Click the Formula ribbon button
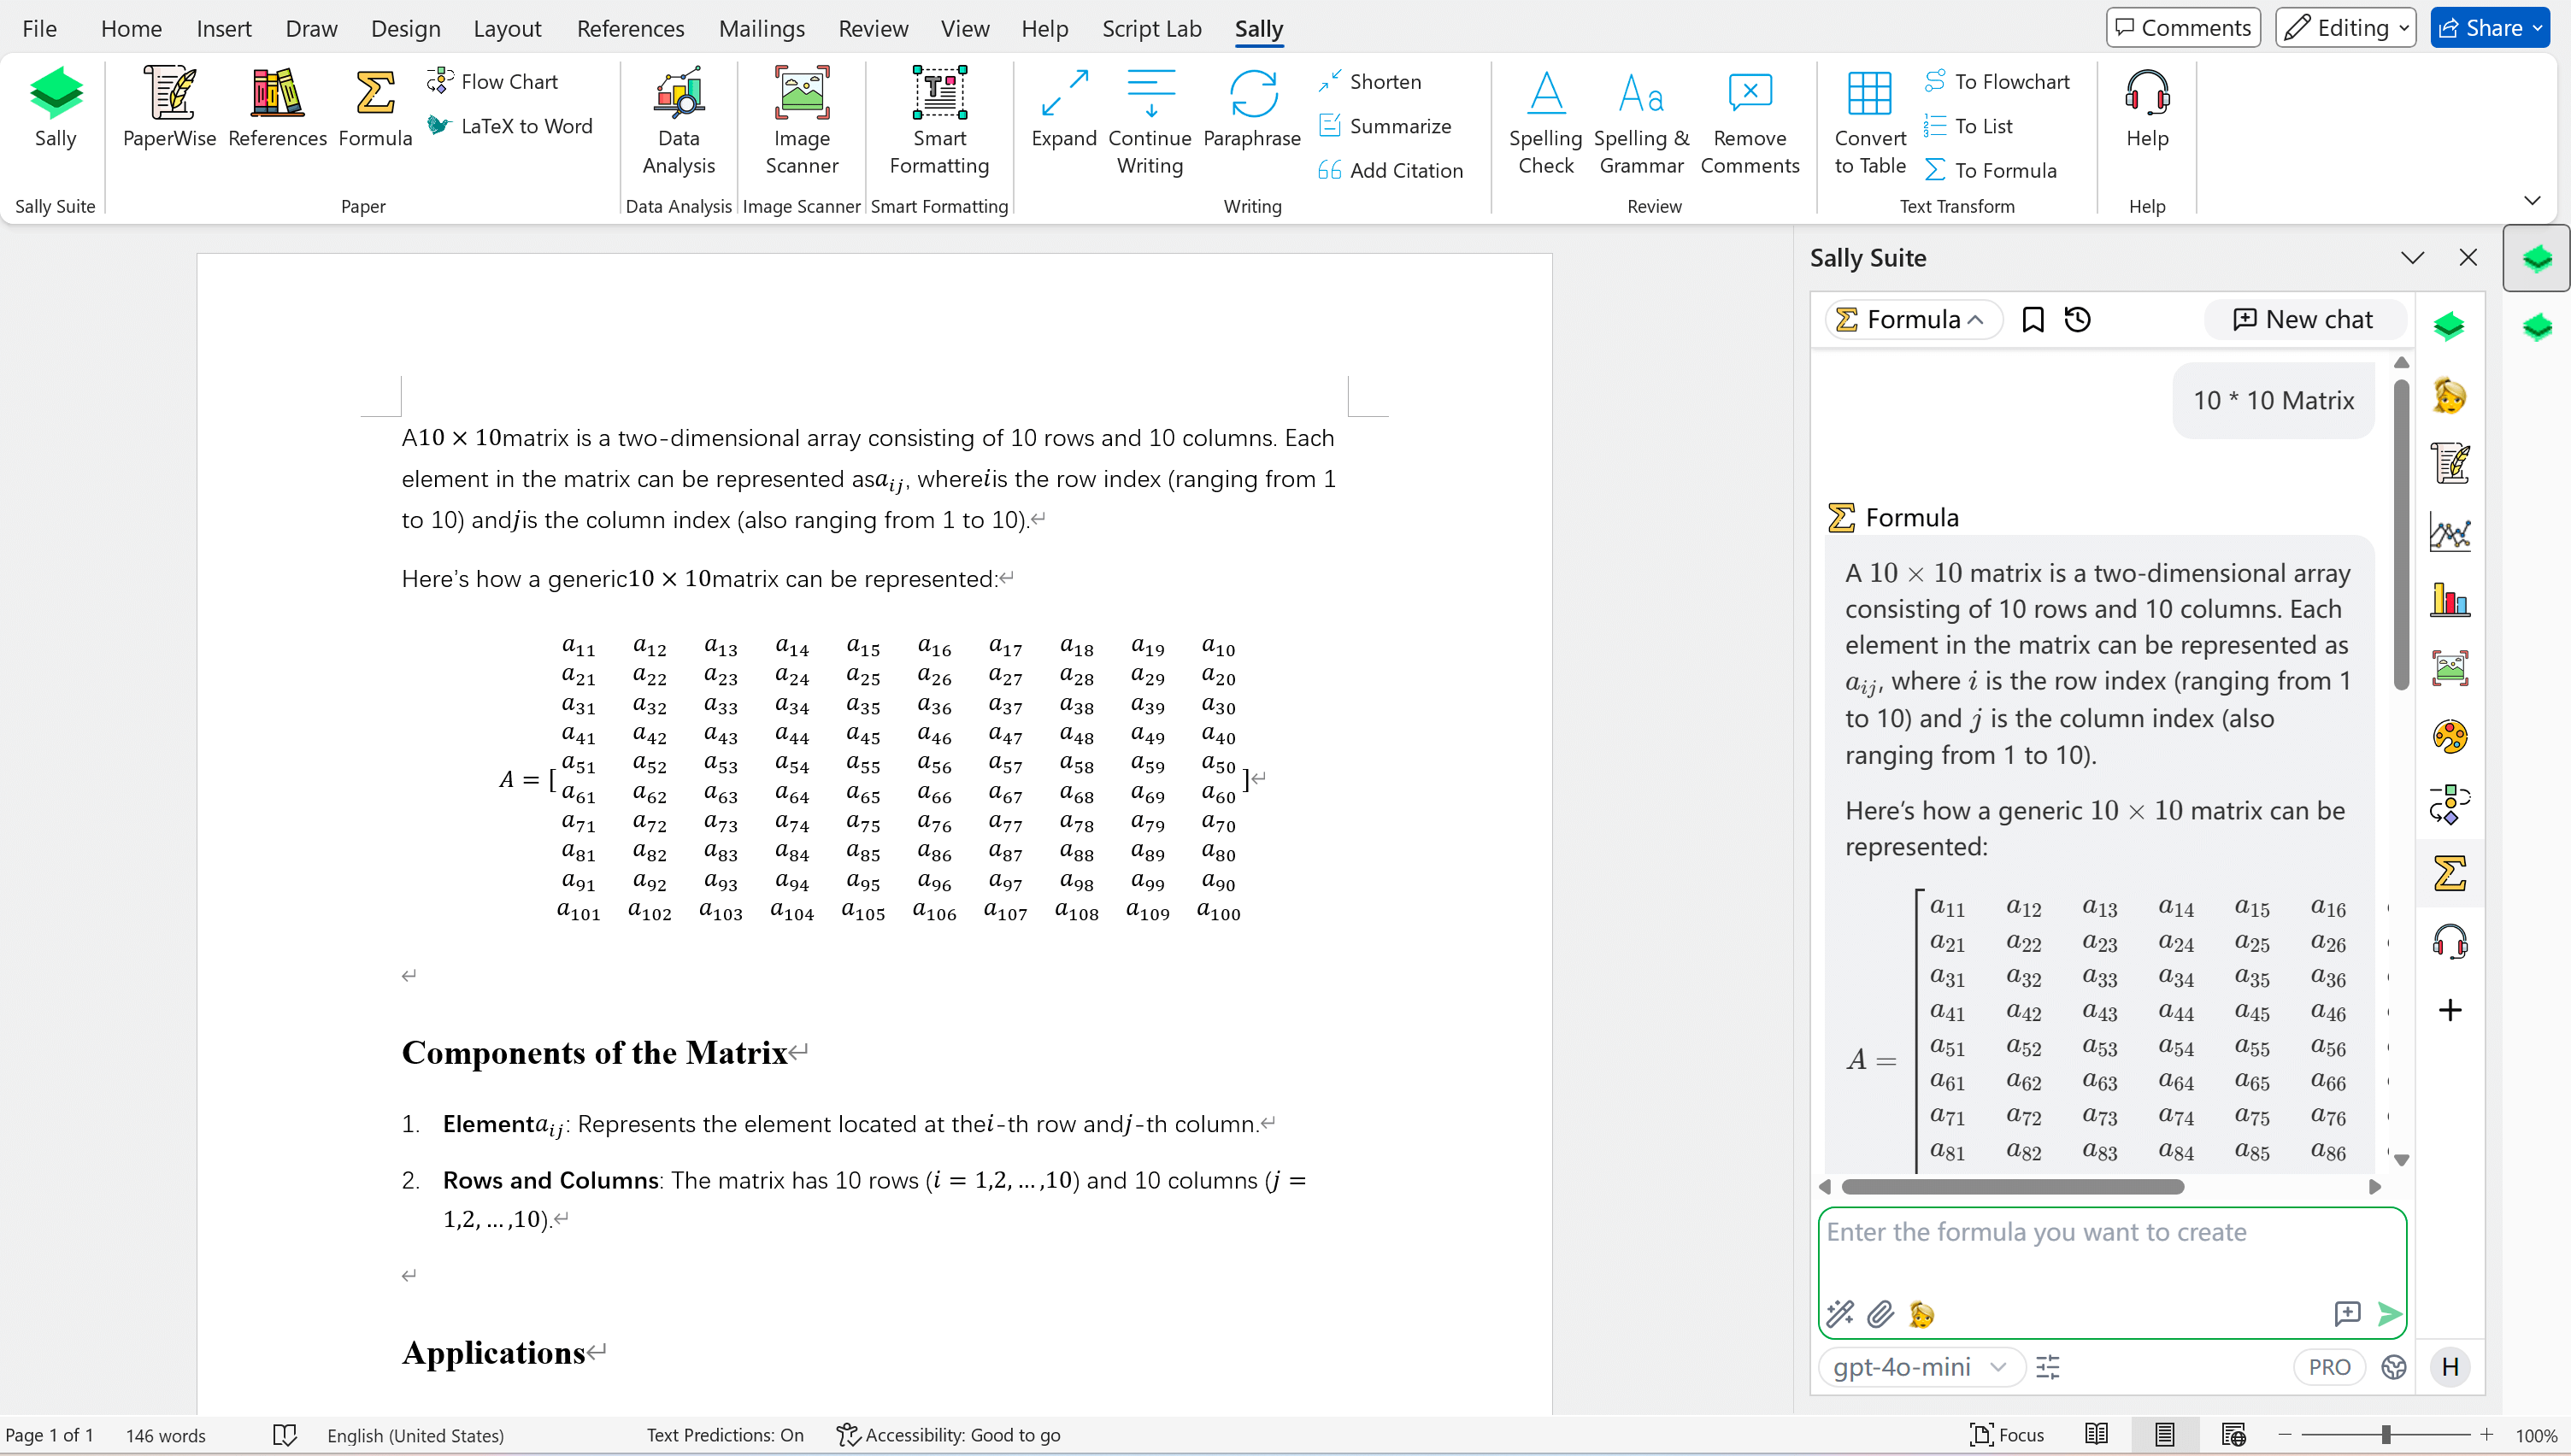Viewport: 2571px width, 1456px height. click(375, 108)
